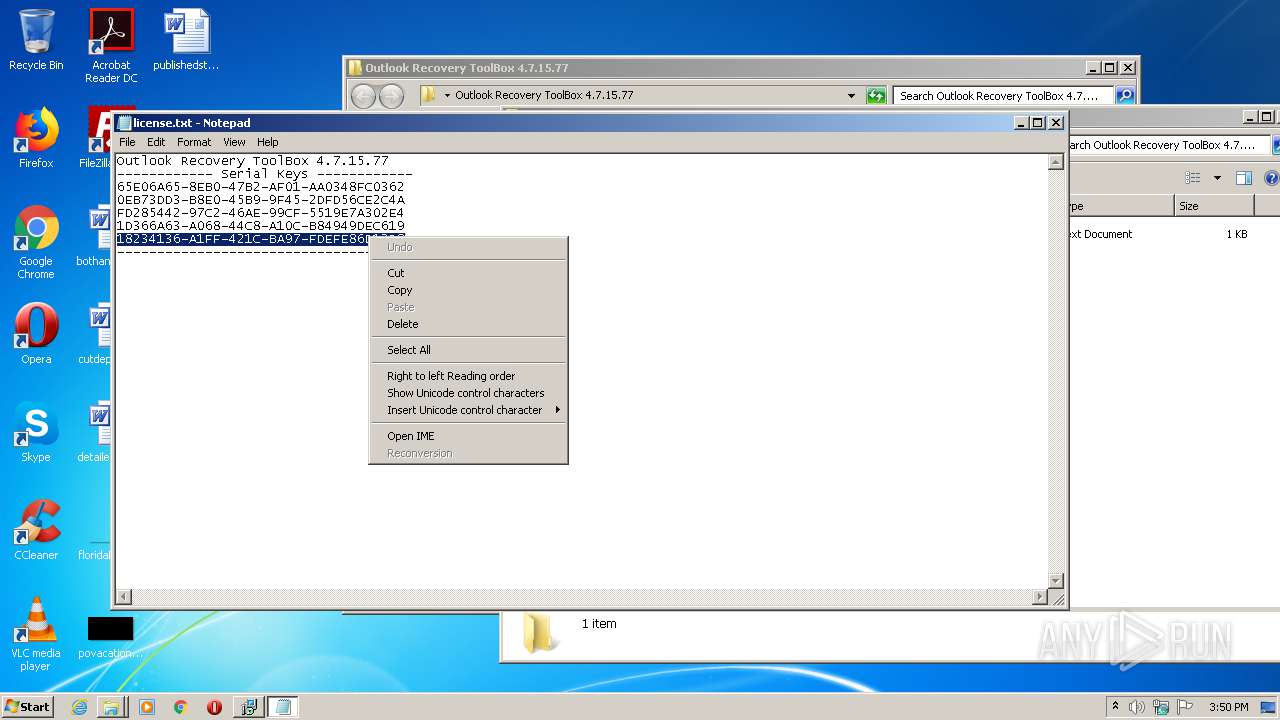This screenshot has width=1280, height=720.
Task: Toggle the preview pane icon
Action: click(x=1244, y=178)
